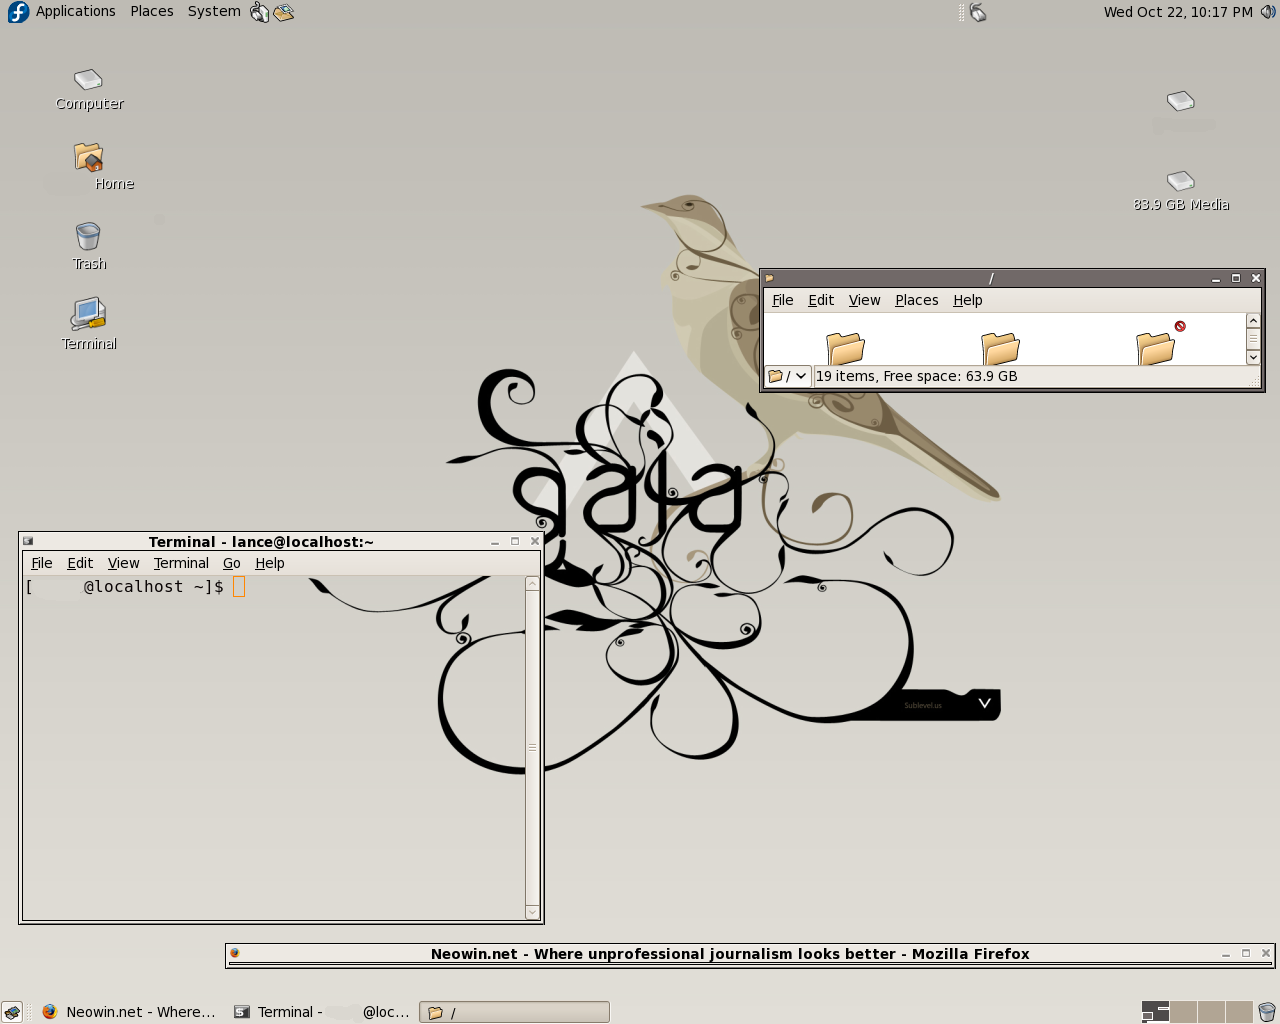The height and width of the screenshot is (1024, 1280).
Task: Switch to Neowin.net Firefox taskbar button
Action: [x=128, y=1012]
